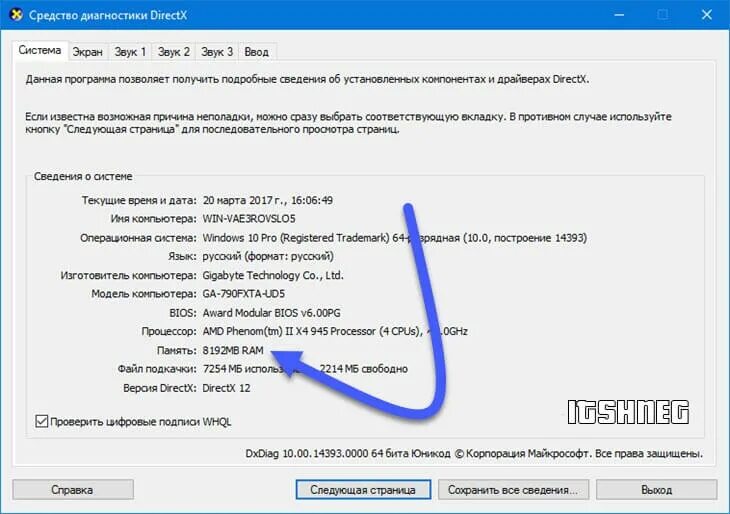Click the Выход button
The height and width of the screenshot is (514, 730).
point(656,490)
